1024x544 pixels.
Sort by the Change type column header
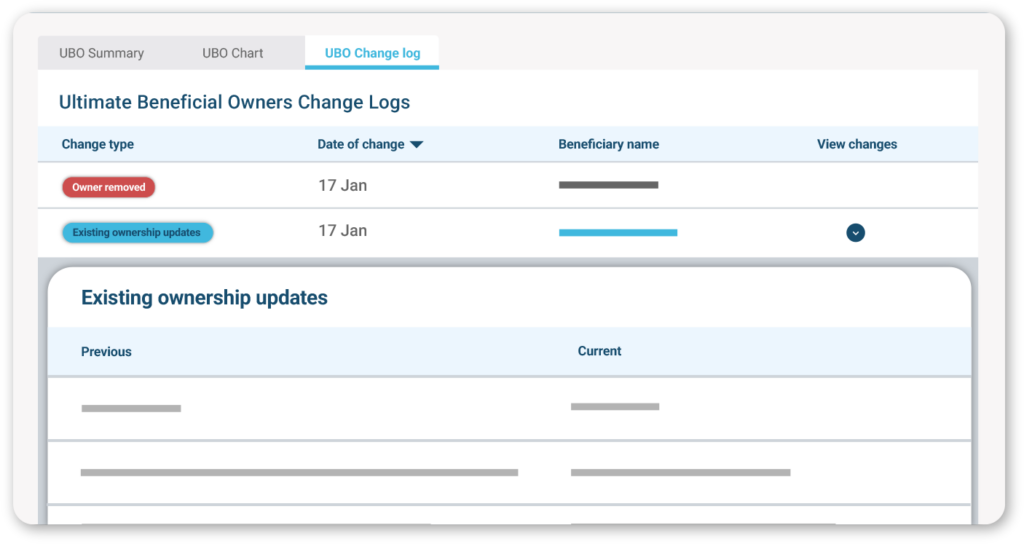click(x=97, y=144)
